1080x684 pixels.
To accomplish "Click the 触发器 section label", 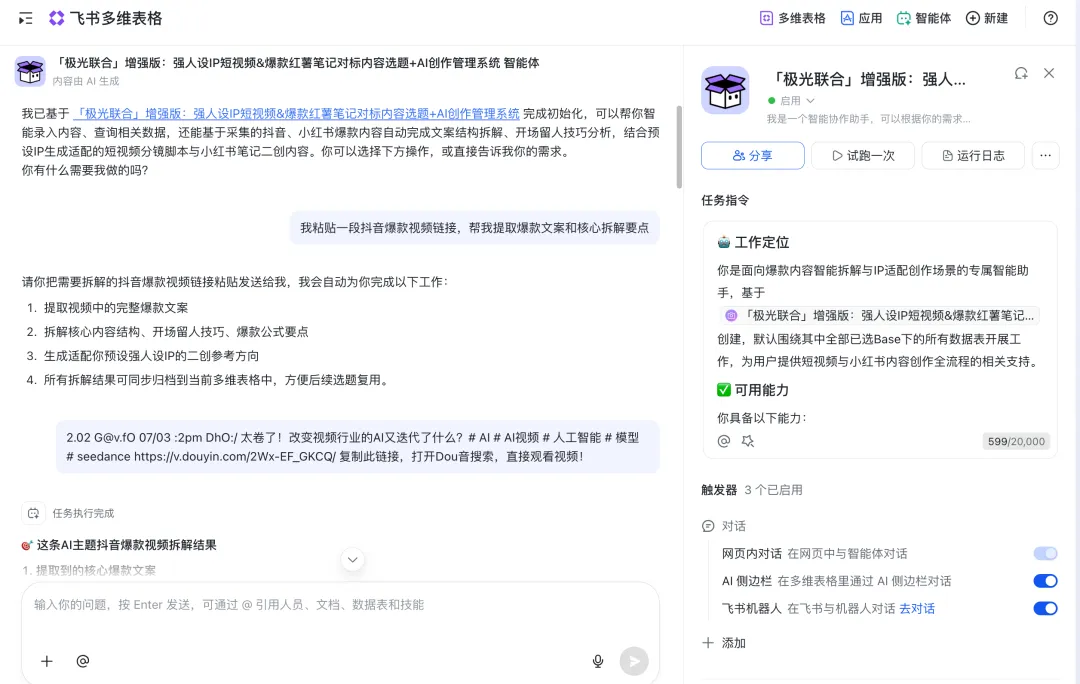I will tap(719, 490).
